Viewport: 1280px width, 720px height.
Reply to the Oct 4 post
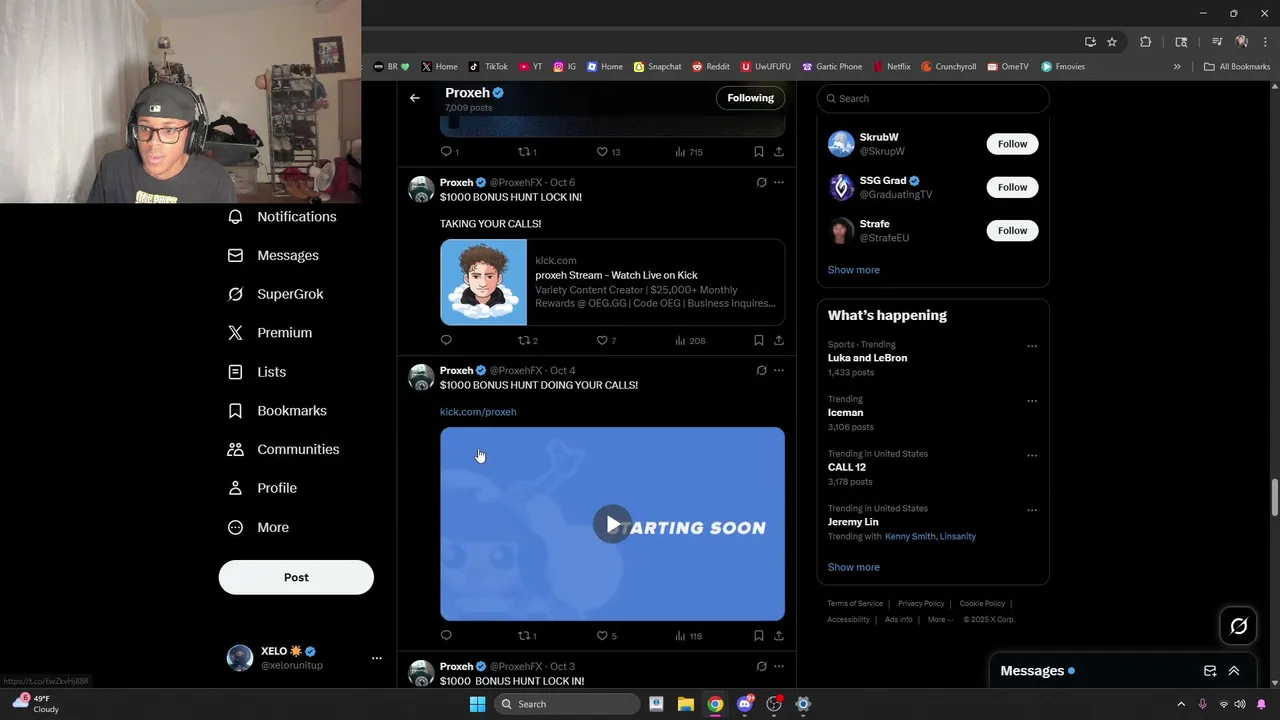446,635
